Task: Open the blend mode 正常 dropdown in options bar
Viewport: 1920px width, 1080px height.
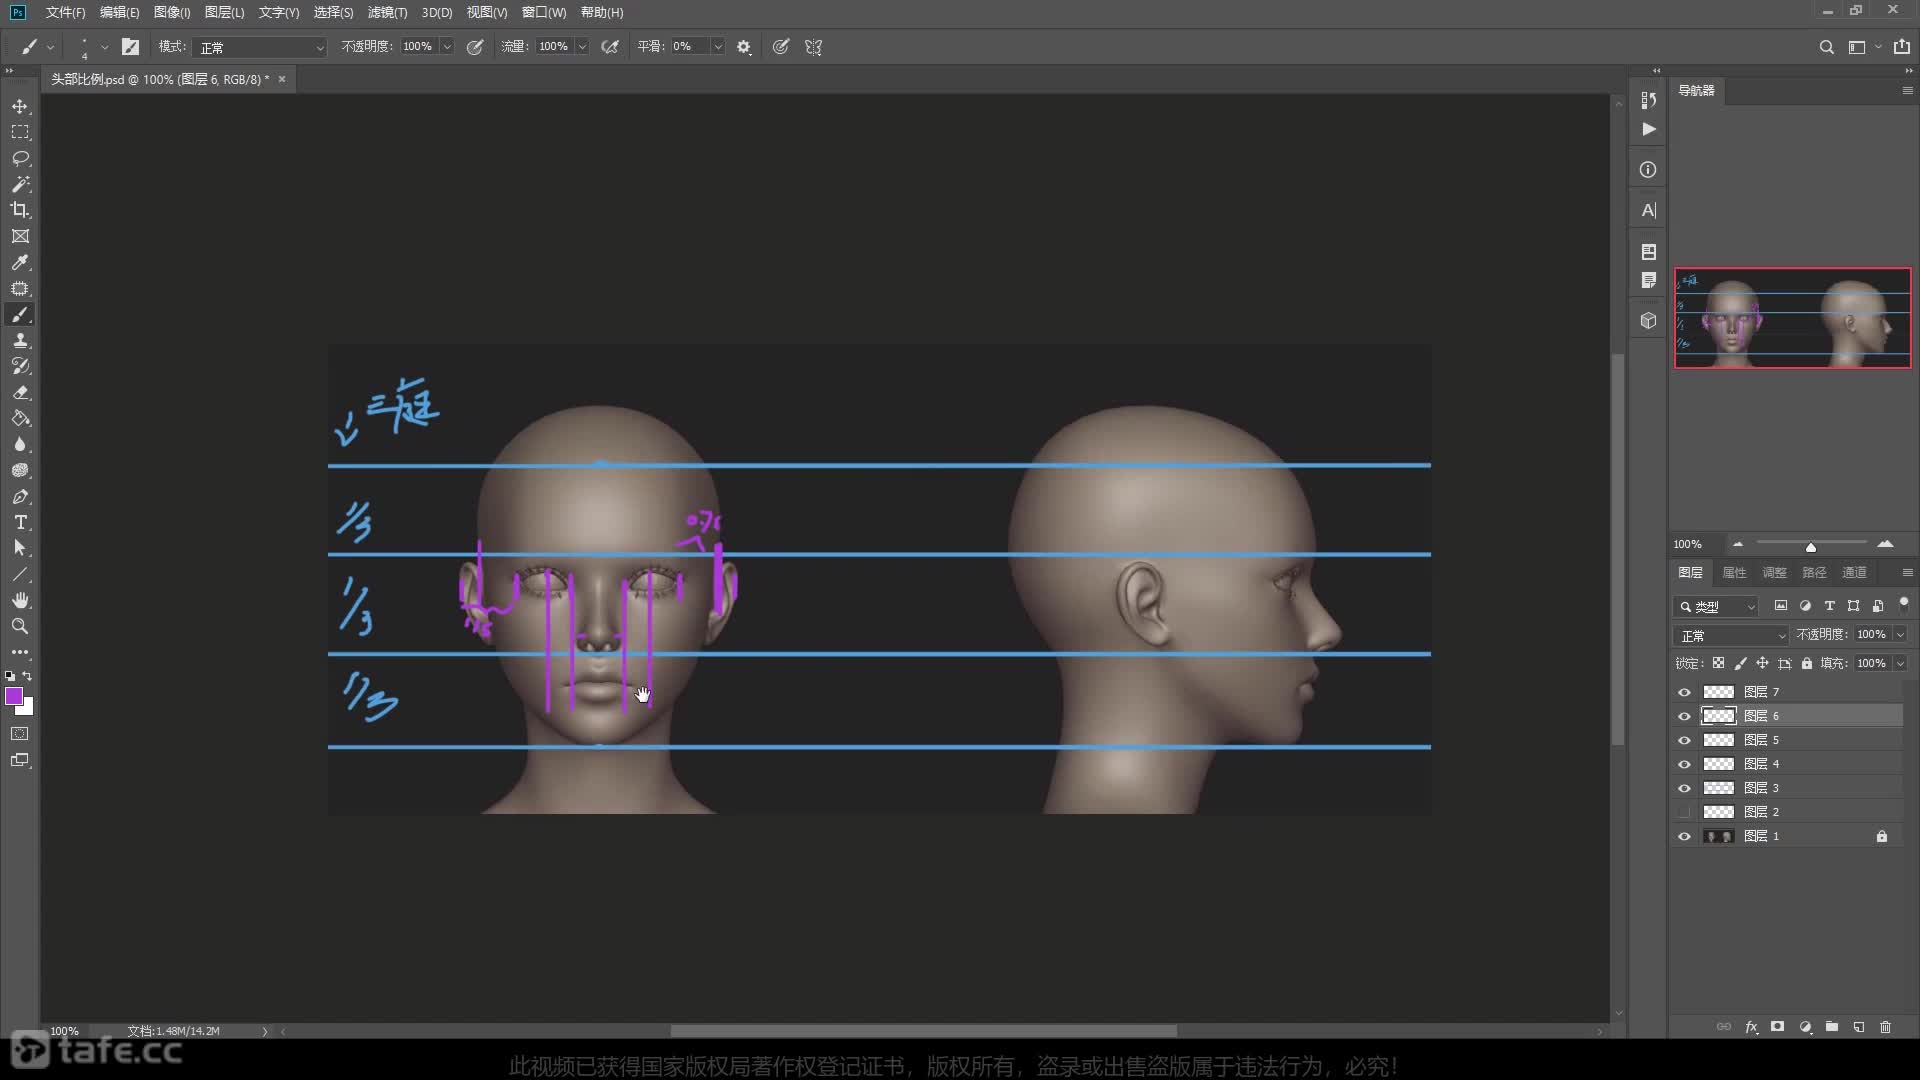Action: click(x=261, y=47)
